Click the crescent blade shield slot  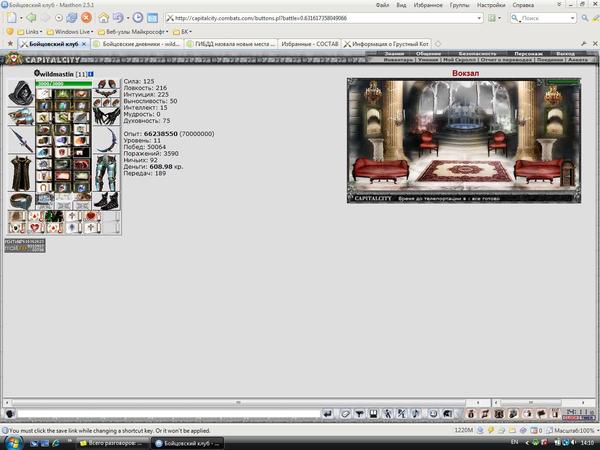click(x=106, y=140)
